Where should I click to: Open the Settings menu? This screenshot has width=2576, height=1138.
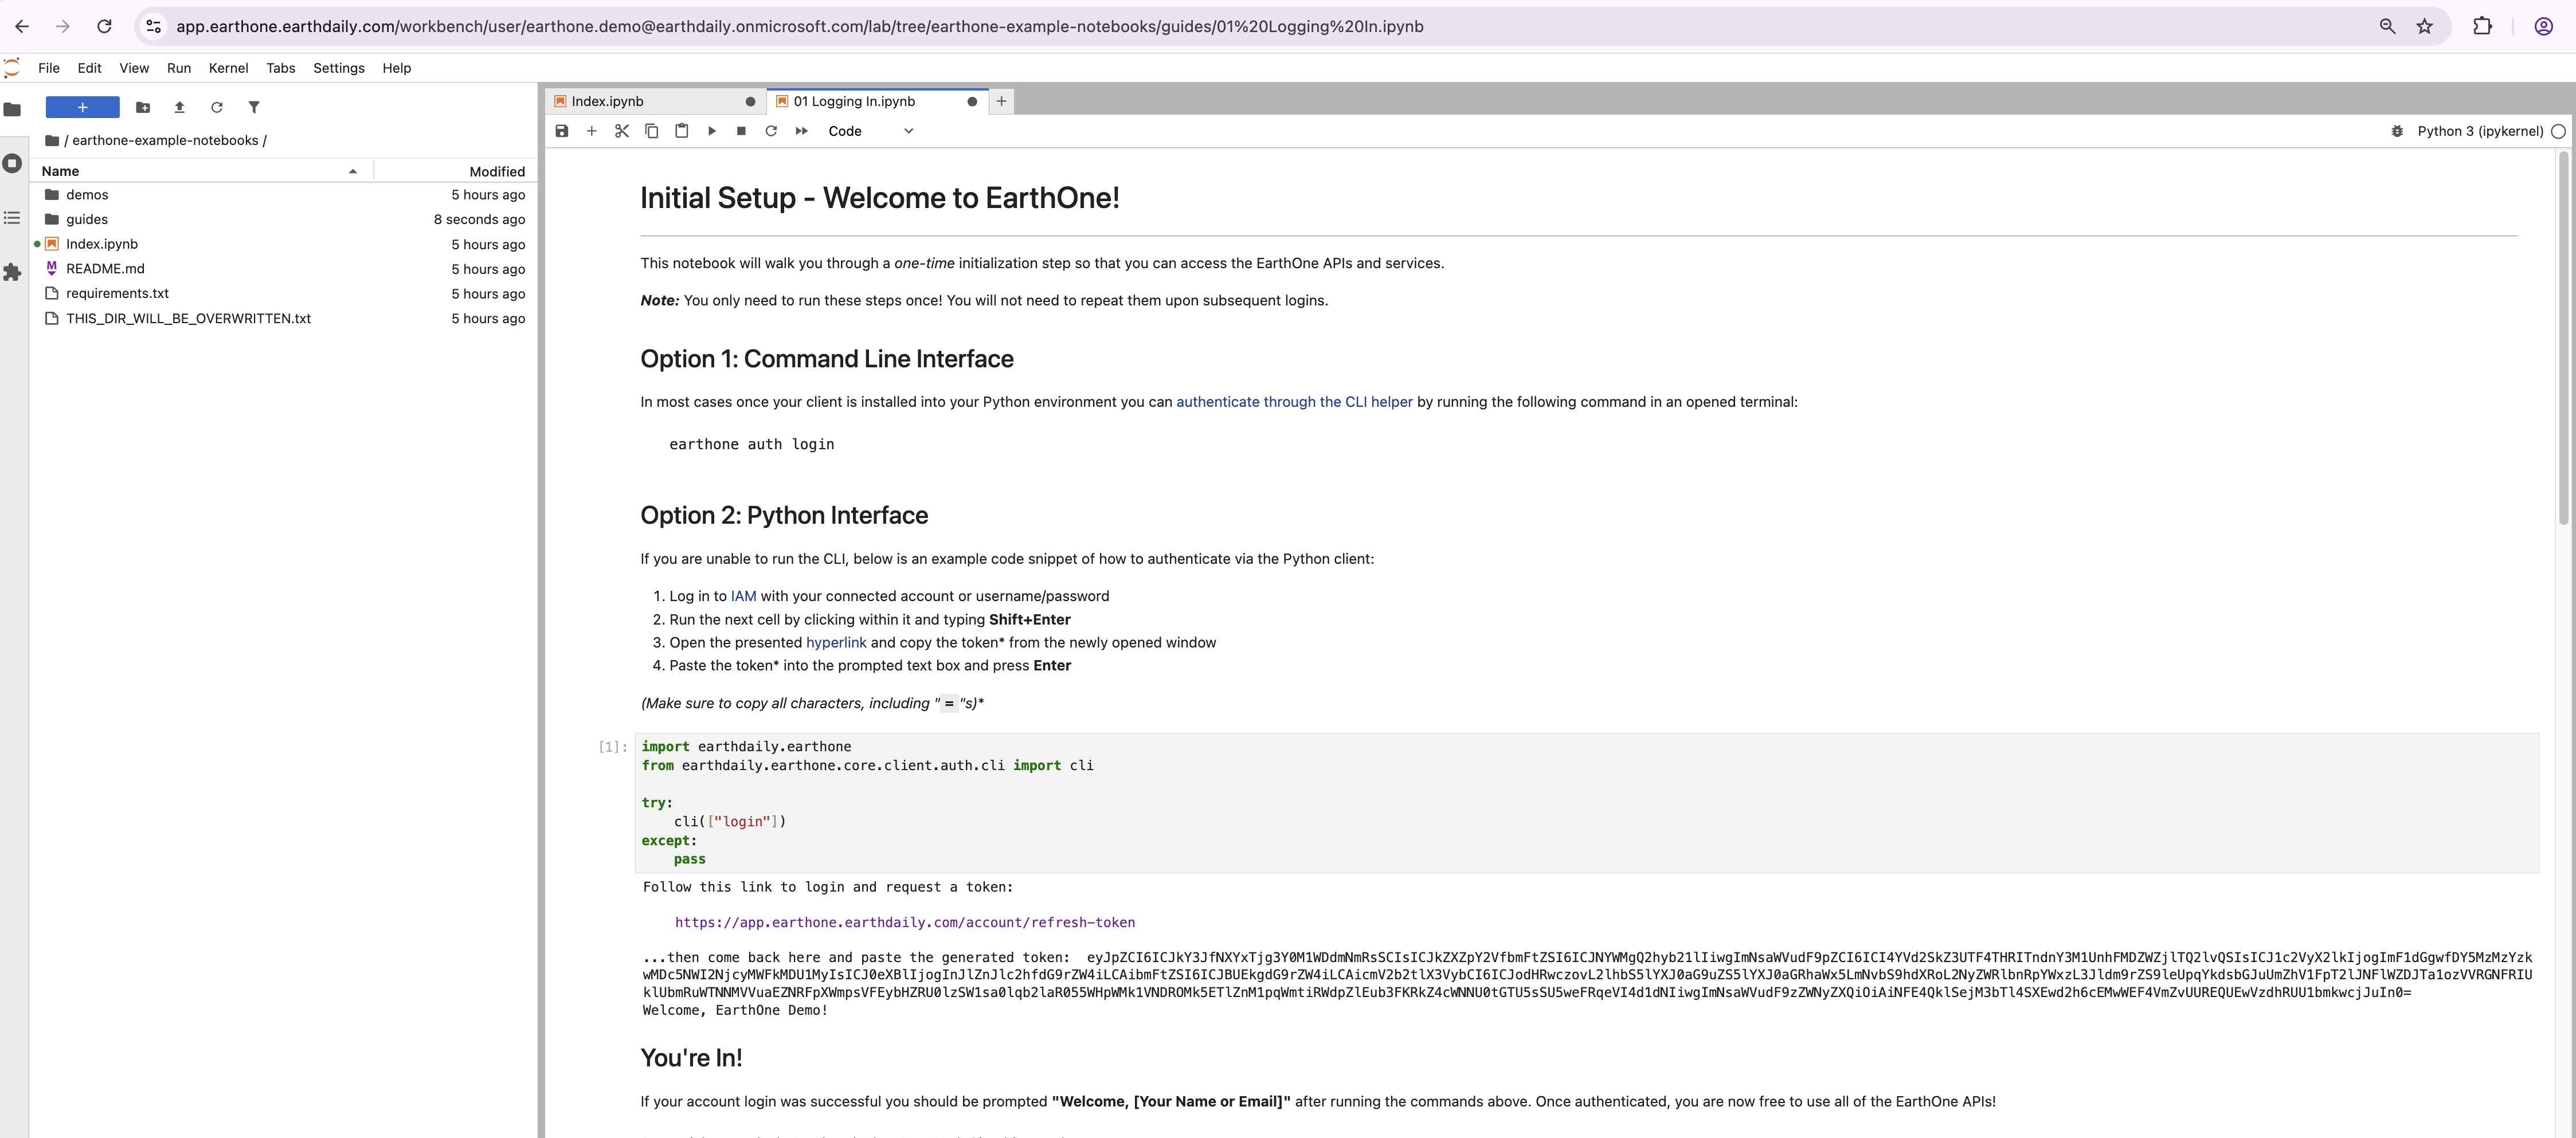pyautogui.click(x=339, y=68)
